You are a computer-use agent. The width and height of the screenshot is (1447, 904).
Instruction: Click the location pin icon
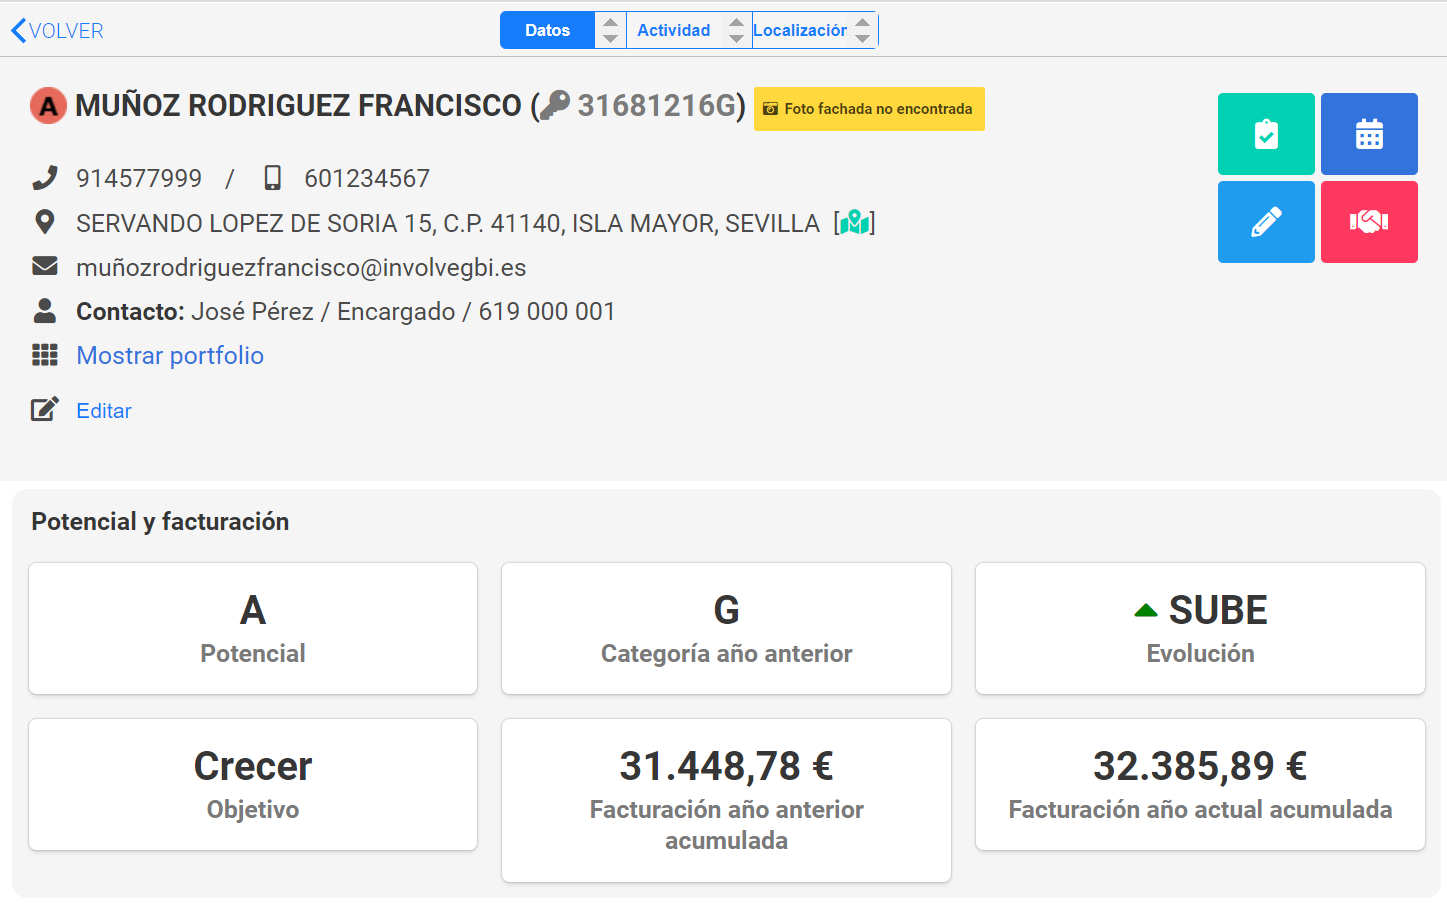pyautogui.click(x=45, y=222)
